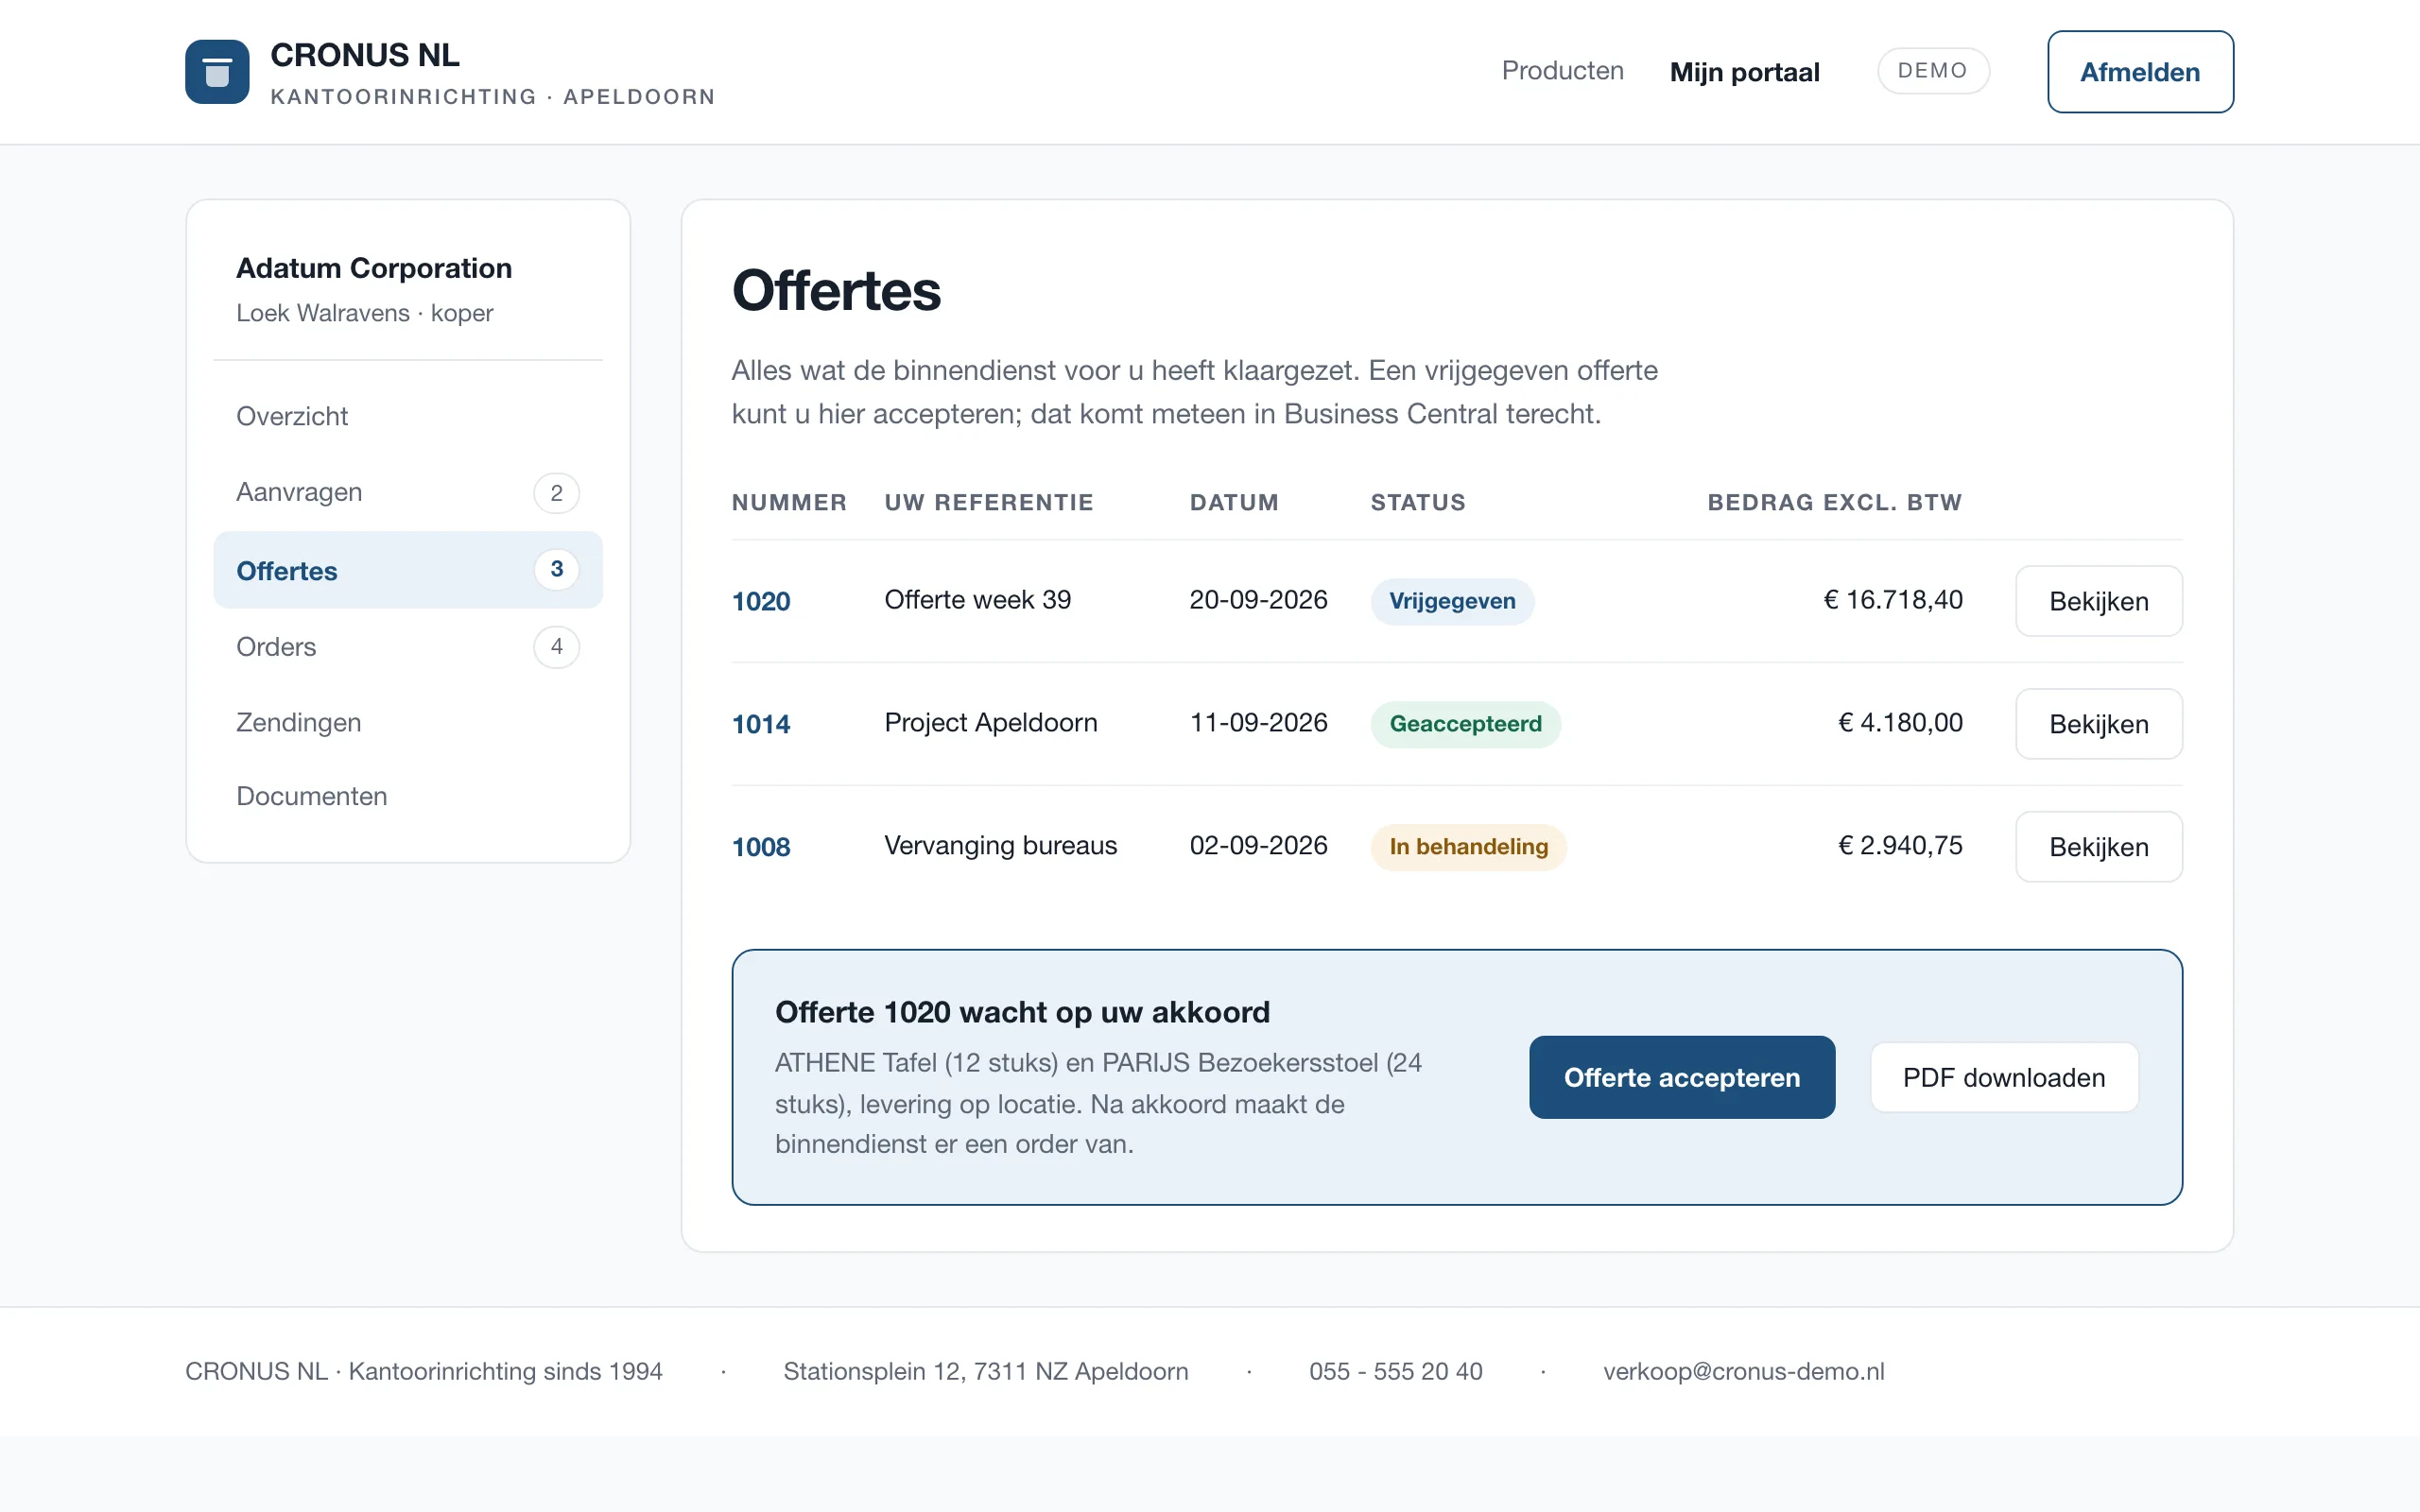The height and width of the screenshot is (1512, 2420).
Task: Click the PDF downloaden button
Action: [x=2004, y=1077]
